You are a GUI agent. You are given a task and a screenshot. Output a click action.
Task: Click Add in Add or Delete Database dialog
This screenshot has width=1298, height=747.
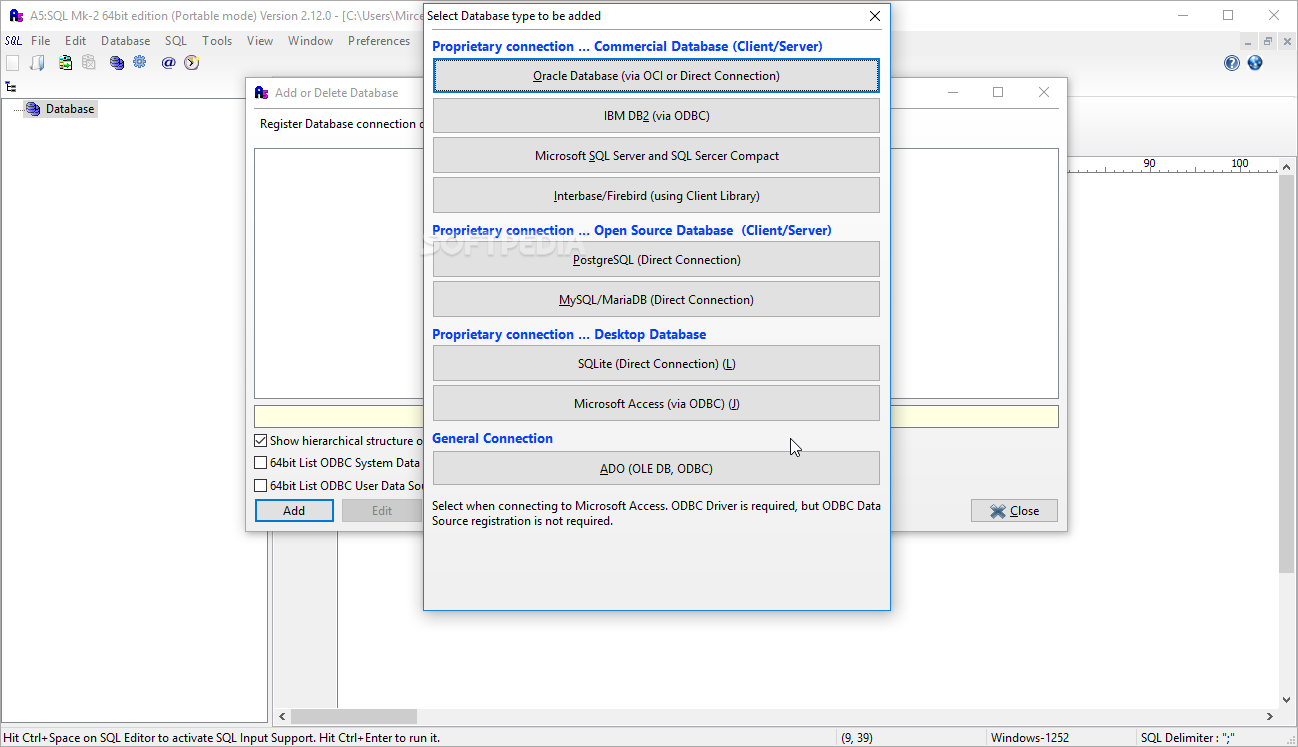click(x=294, y=511)
